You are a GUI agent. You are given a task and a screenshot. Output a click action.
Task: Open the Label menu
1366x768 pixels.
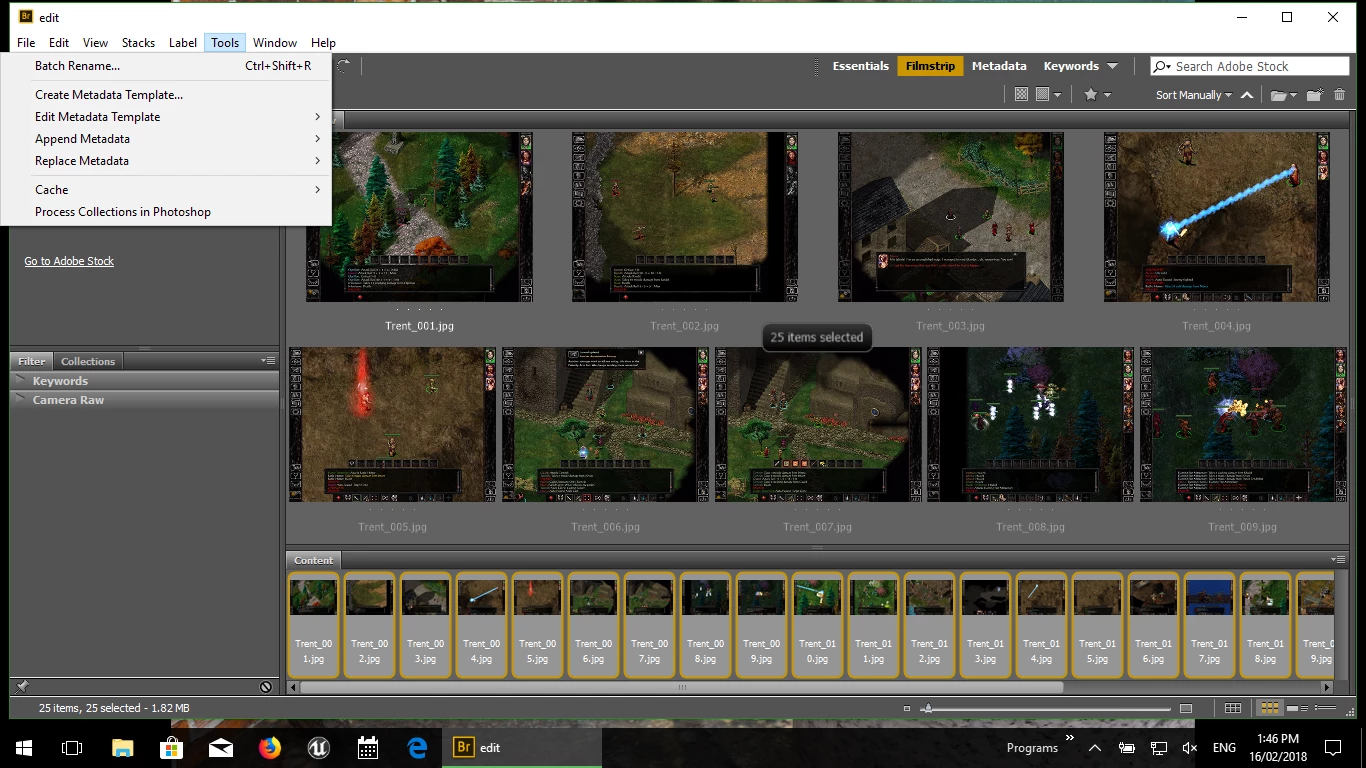[183, 43]
